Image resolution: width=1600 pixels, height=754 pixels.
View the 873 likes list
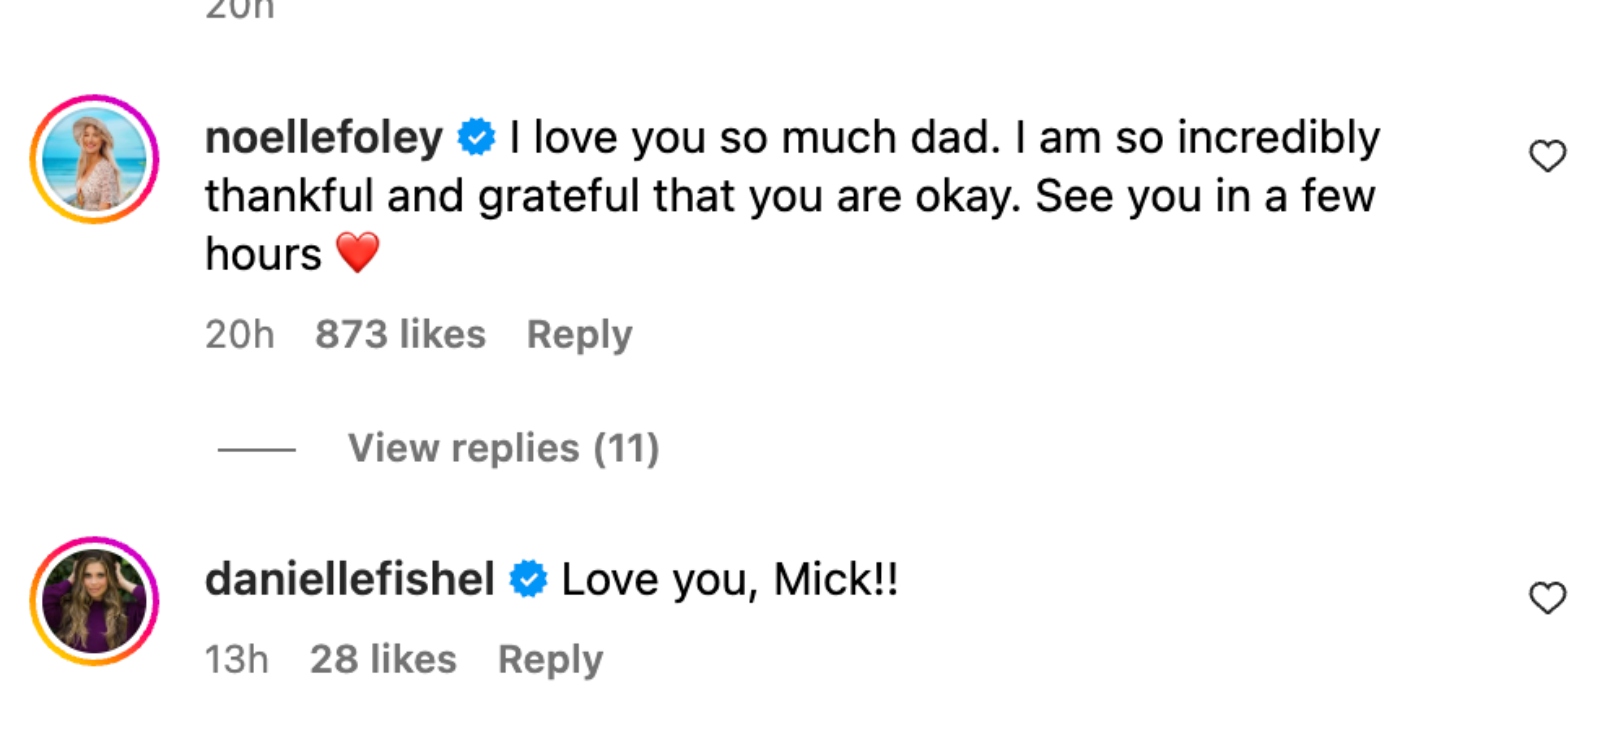coord(400,335)
